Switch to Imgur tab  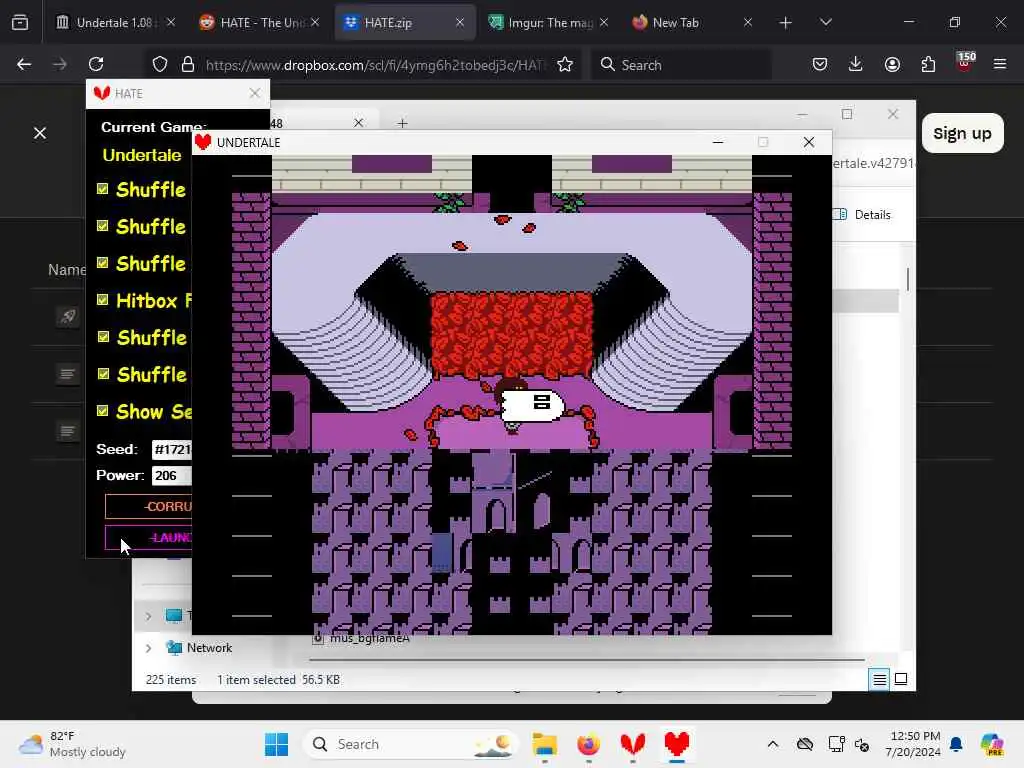tap(547, 23)
